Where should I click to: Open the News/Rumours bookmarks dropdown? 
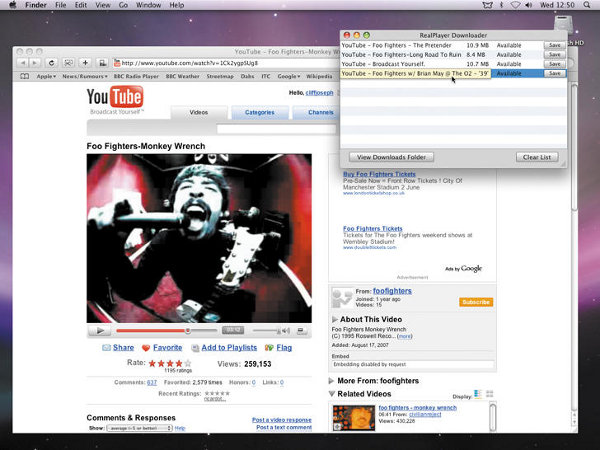85,76
